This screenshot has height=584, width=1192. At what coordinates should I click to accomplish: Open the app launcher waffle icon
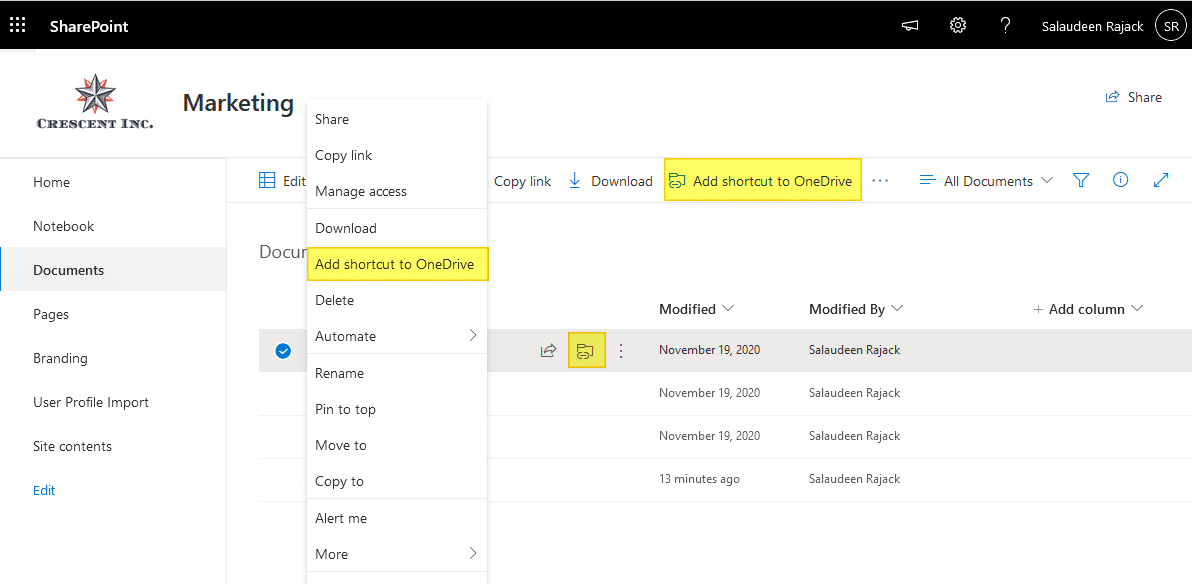pos(17,25)
